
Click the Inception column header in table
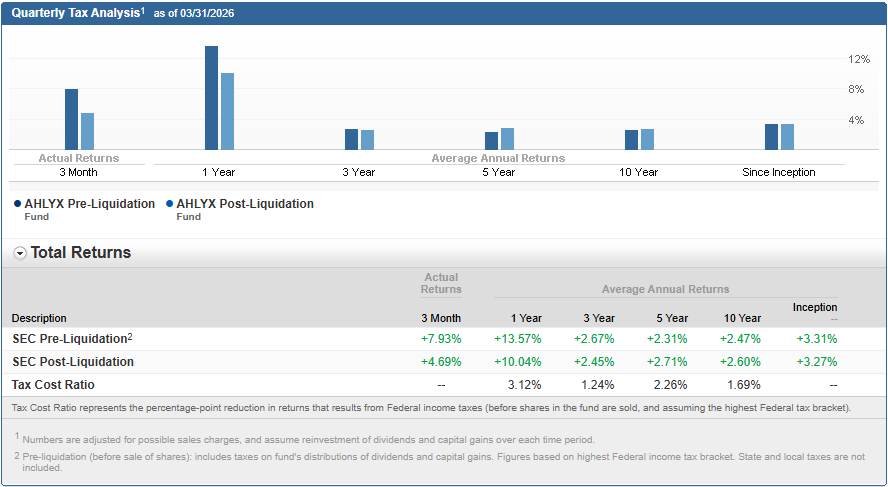[x=815, y=307]
